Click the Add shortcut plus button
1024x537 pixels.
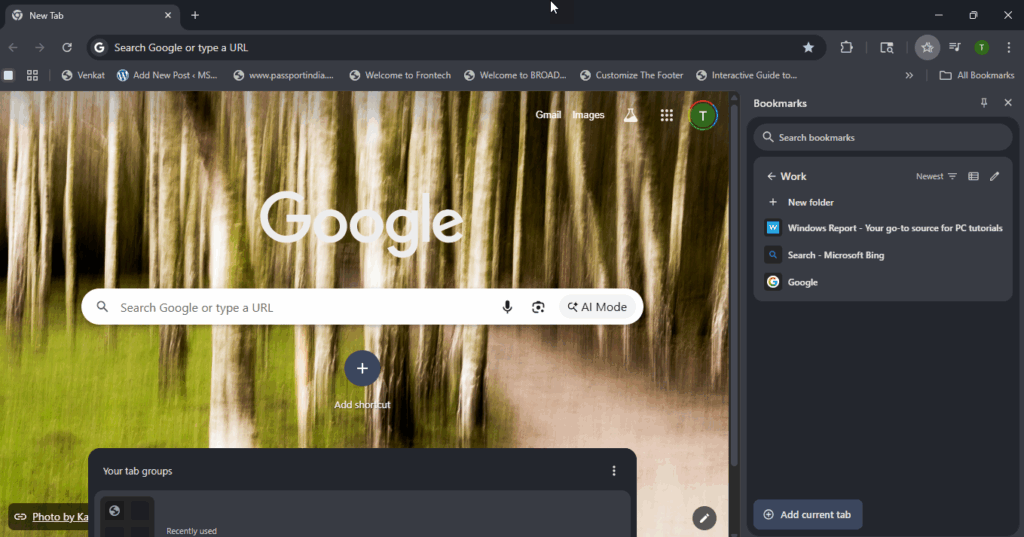click(x=362, y=368)
